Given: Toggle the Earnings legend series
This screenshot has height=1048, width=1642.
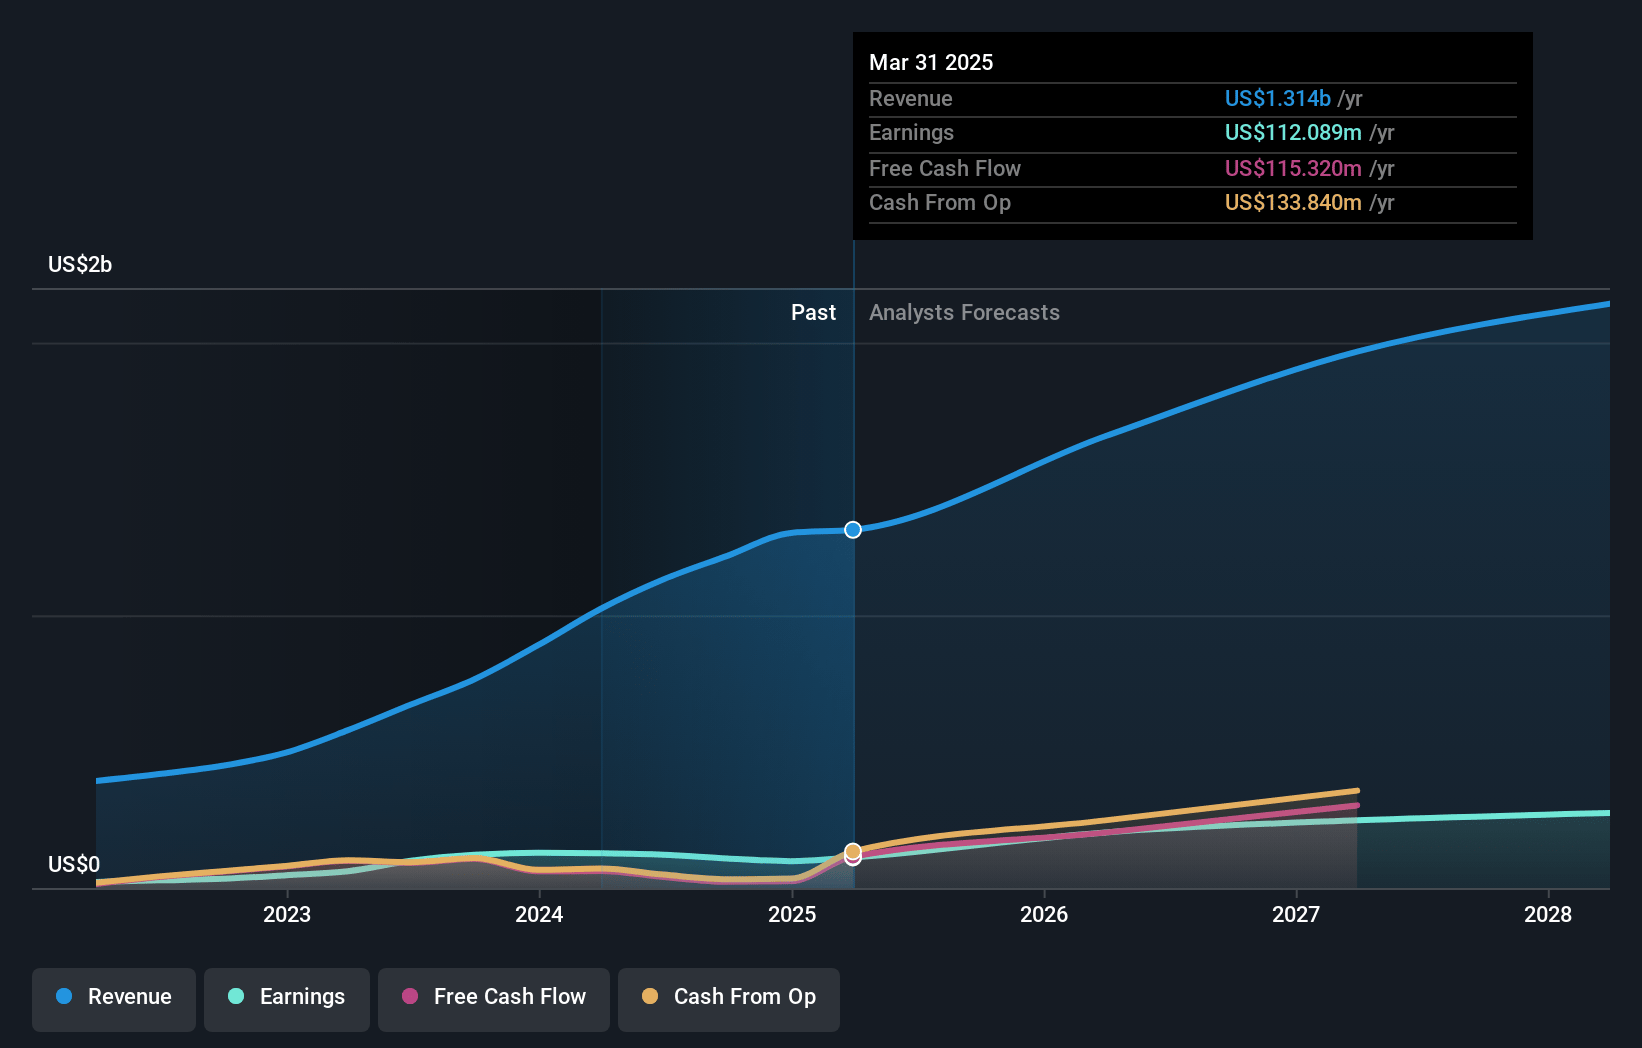Looking at the screenshot, I should click(x=287, y=999).
